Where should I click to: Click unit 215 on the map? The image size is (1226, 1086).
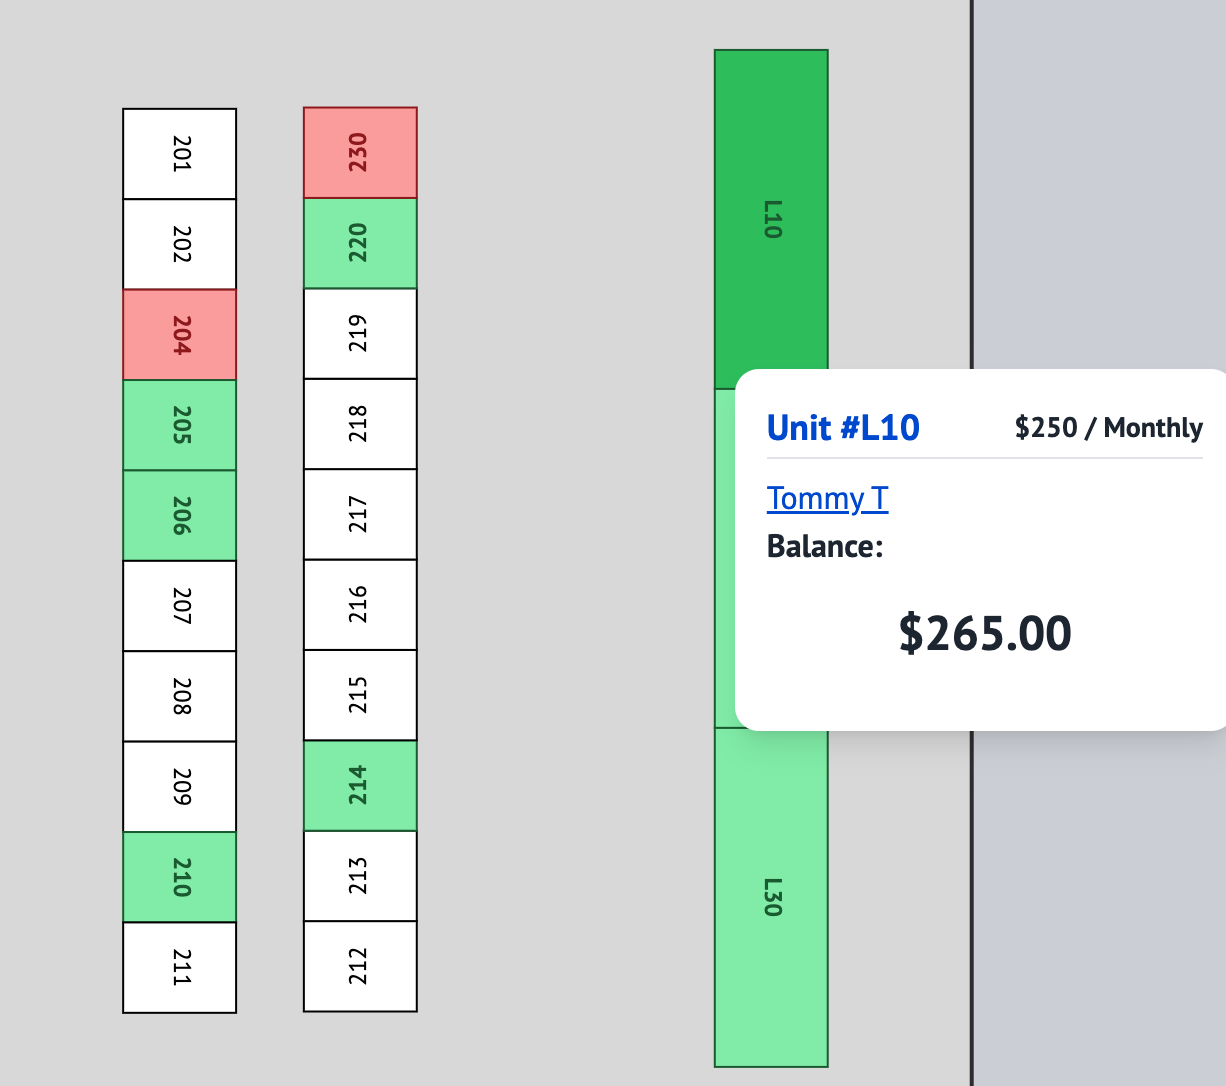click(360, 695)
